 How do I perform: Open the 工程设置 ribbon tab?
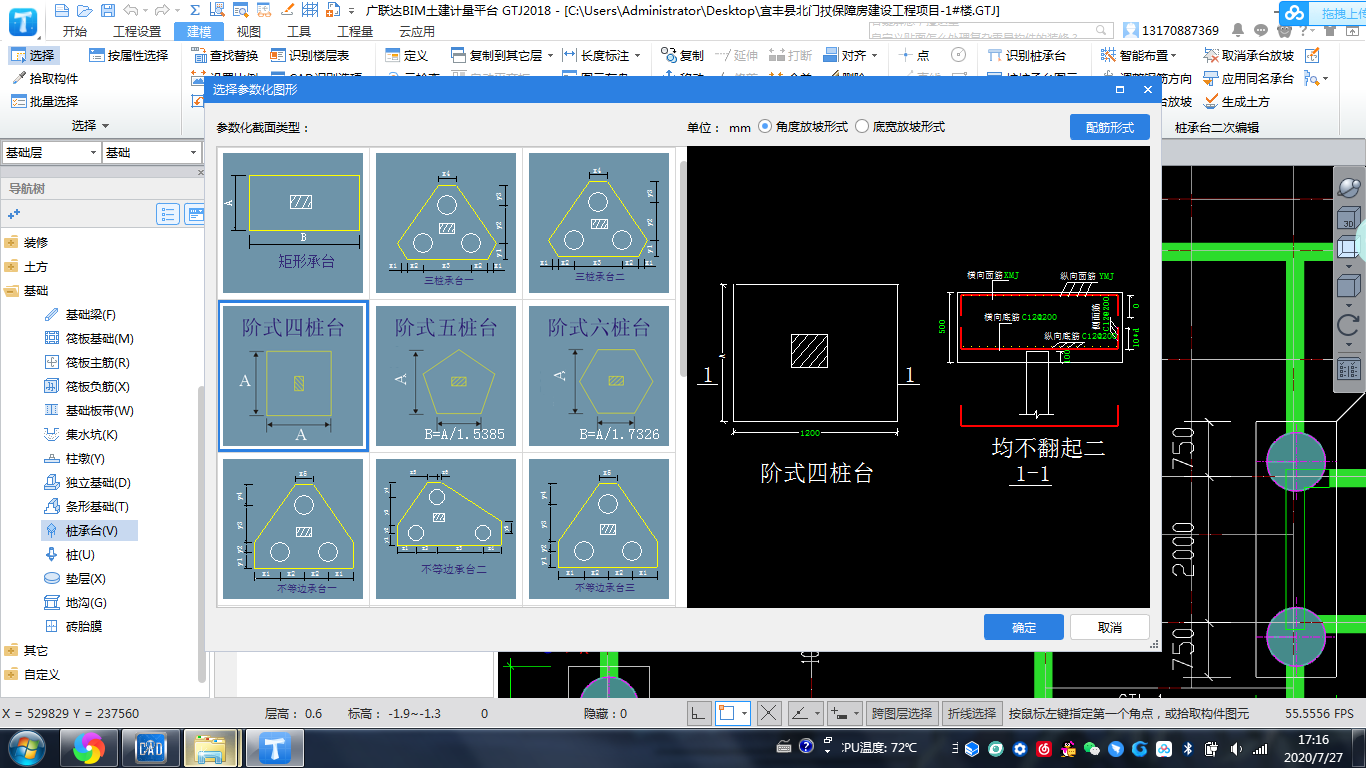coord(137,32)
